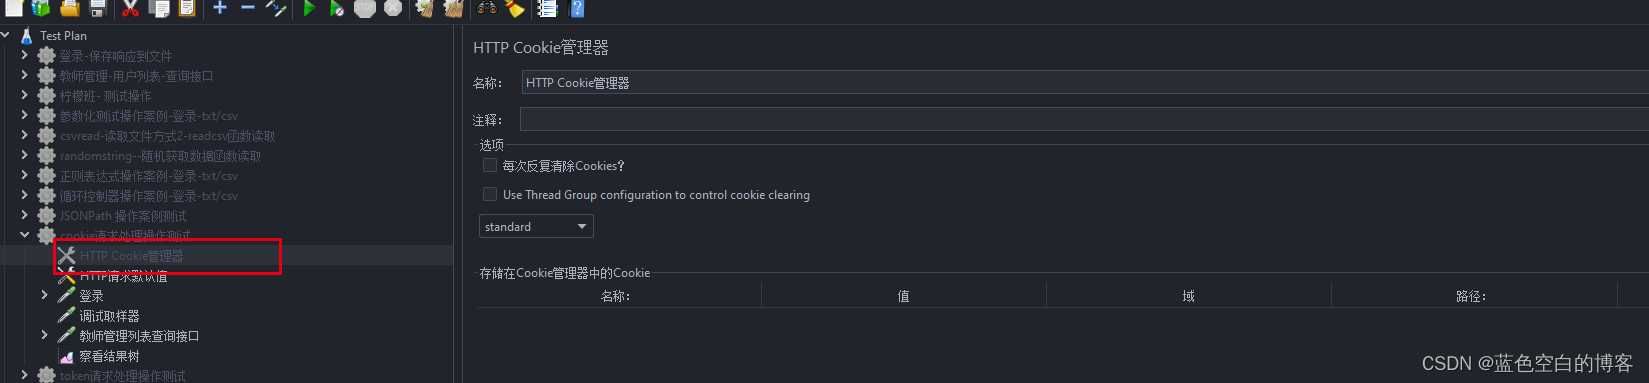Click the Function Helper list icon
This screenshot has width=1649, height=383.
tap(547, 8)
